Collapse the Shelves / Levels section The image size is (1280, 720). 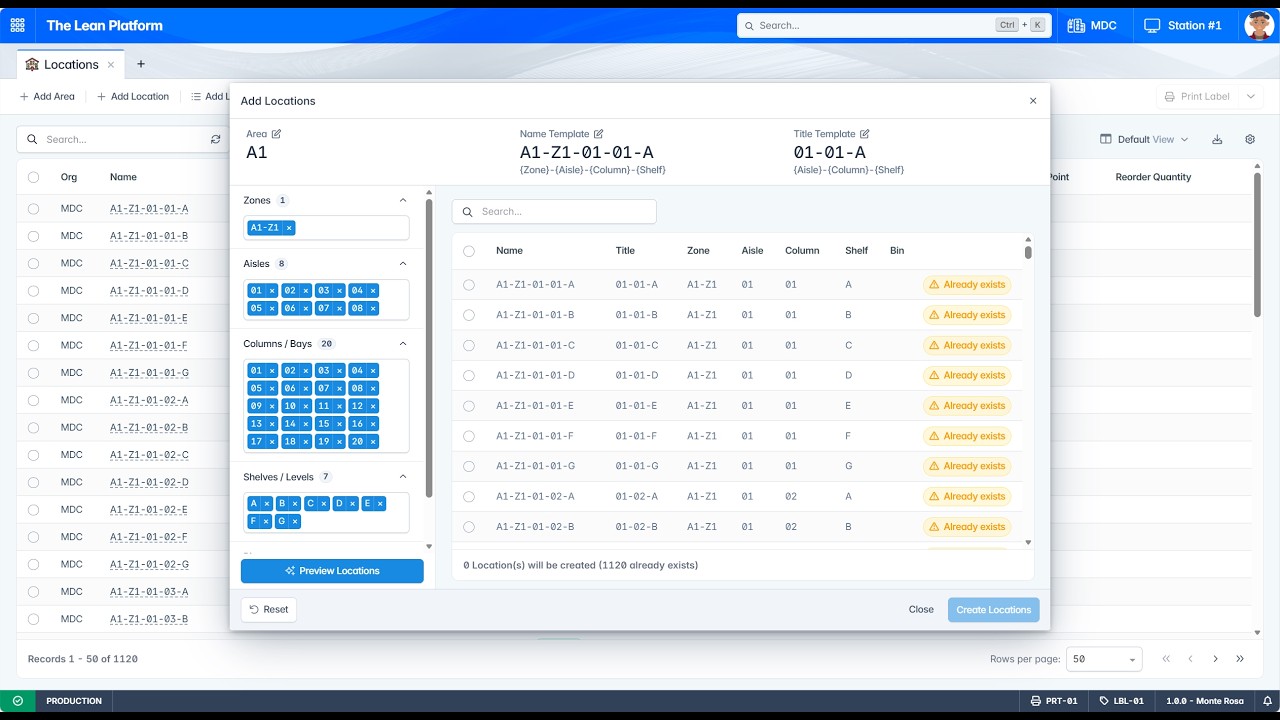(403, 477)
